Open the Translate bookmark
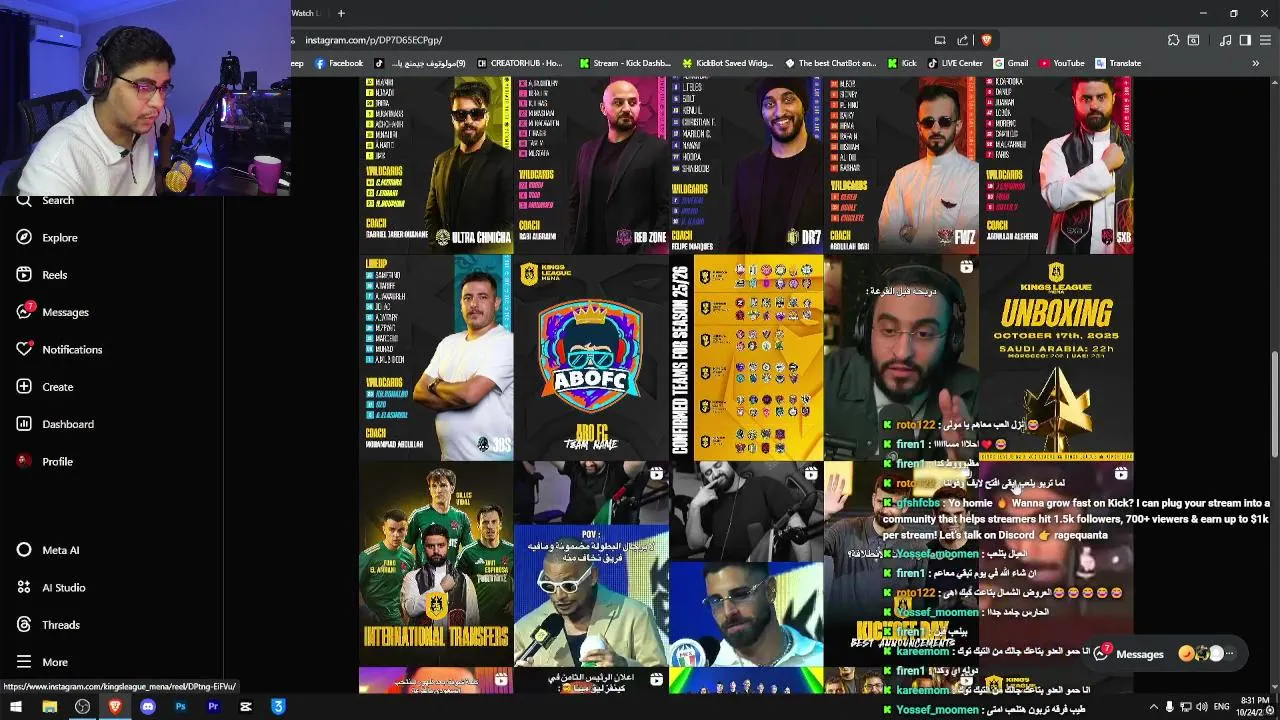 (1118, 63)
